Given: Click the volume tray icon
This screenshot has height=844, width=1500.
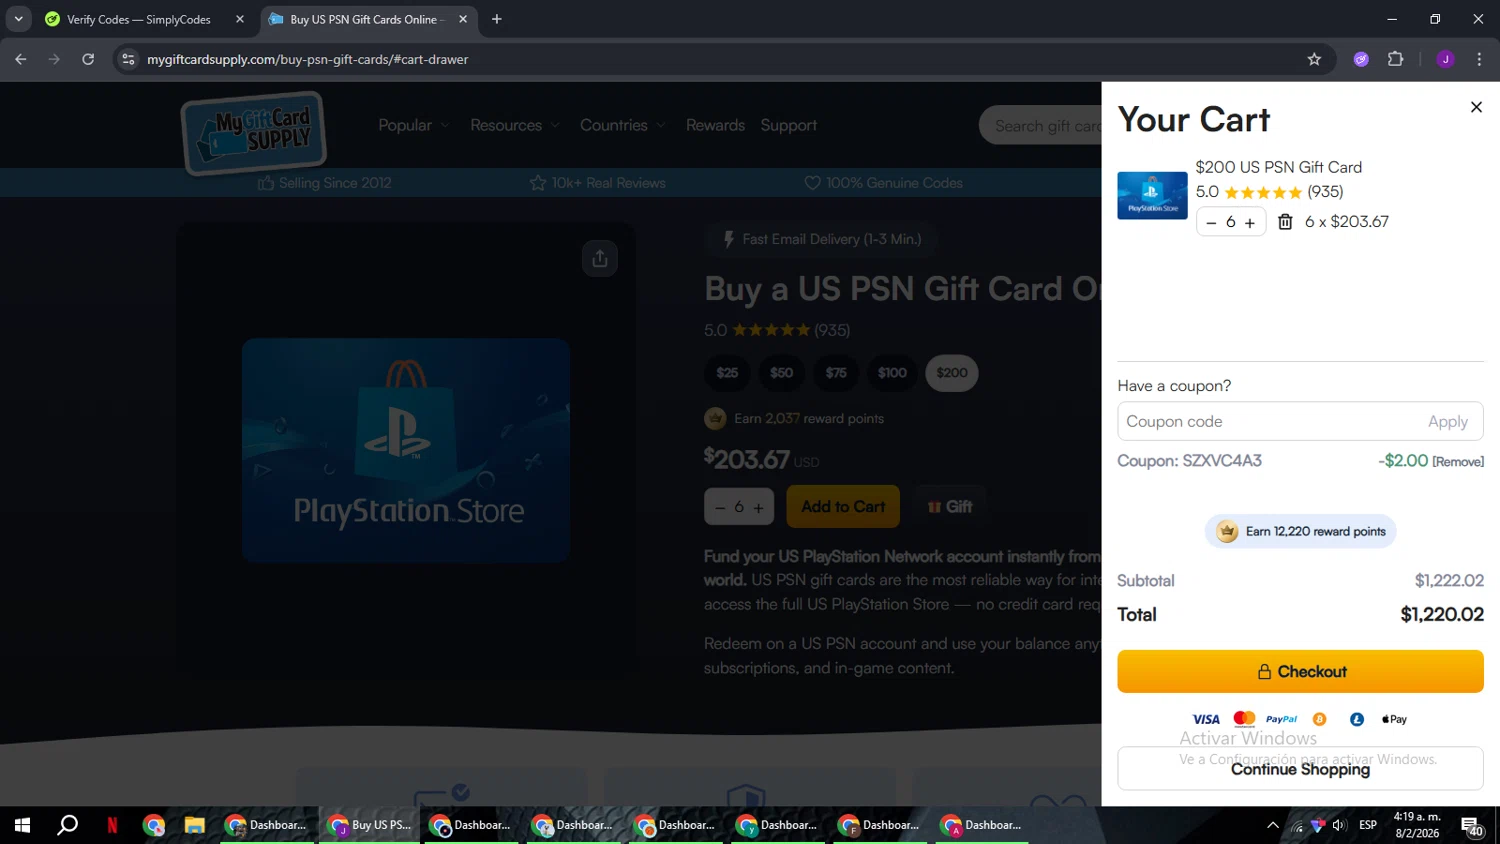Looking at the screenshot, I should click(x=1339, y=825).
